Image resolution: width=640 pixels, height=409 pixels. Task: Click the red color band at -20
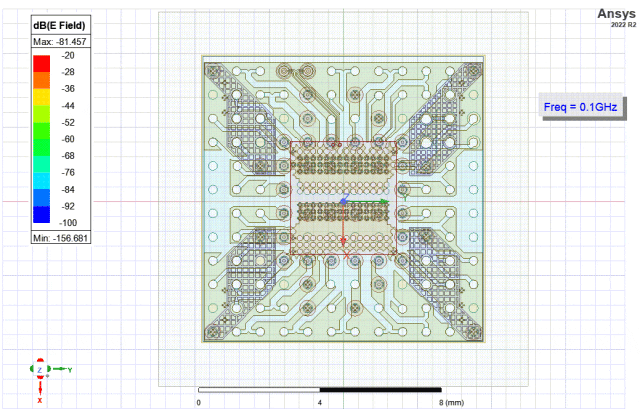click(x=42, y=64)
